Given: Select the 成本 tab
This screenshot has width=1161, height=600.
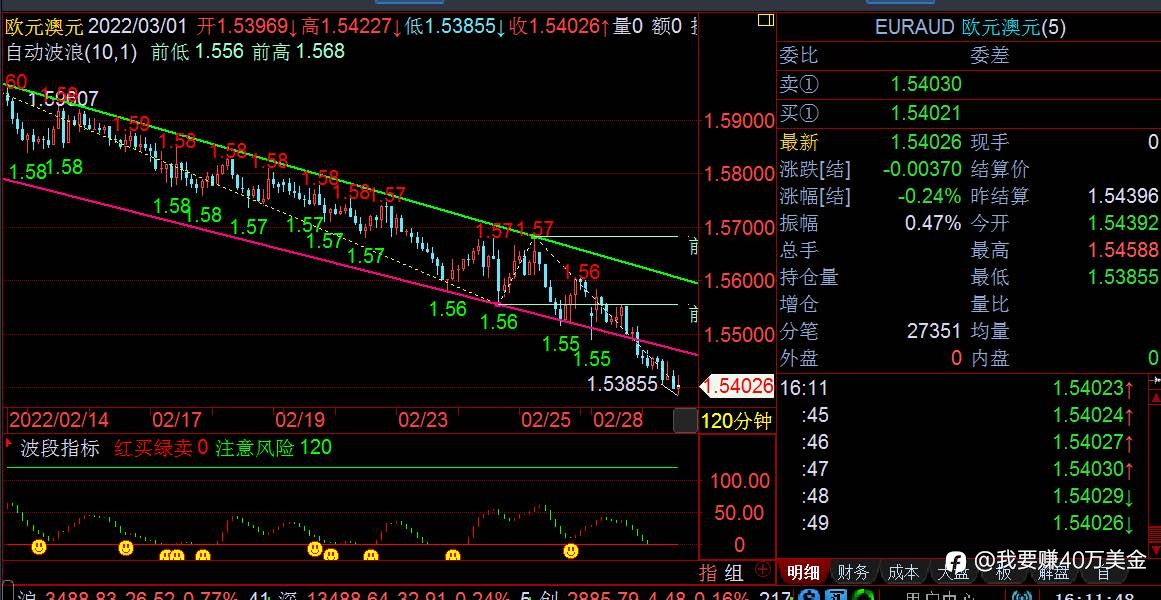Looking at the screenshot, I should [x=901, y=572].
